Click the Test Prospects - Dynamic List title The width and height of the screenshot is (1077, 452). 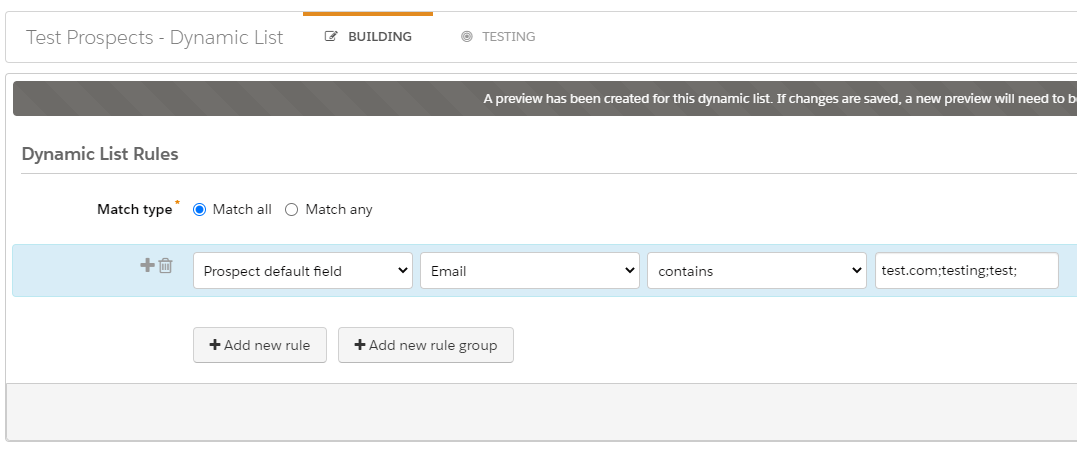point(155,38)
